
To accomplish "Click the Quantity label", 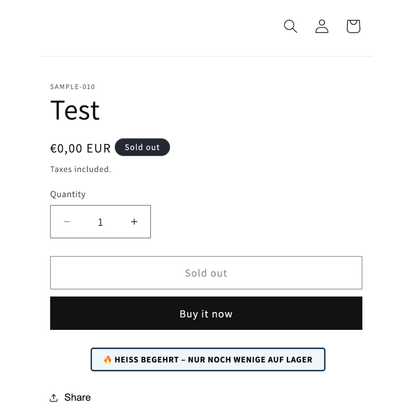I will tap(68, 194).
